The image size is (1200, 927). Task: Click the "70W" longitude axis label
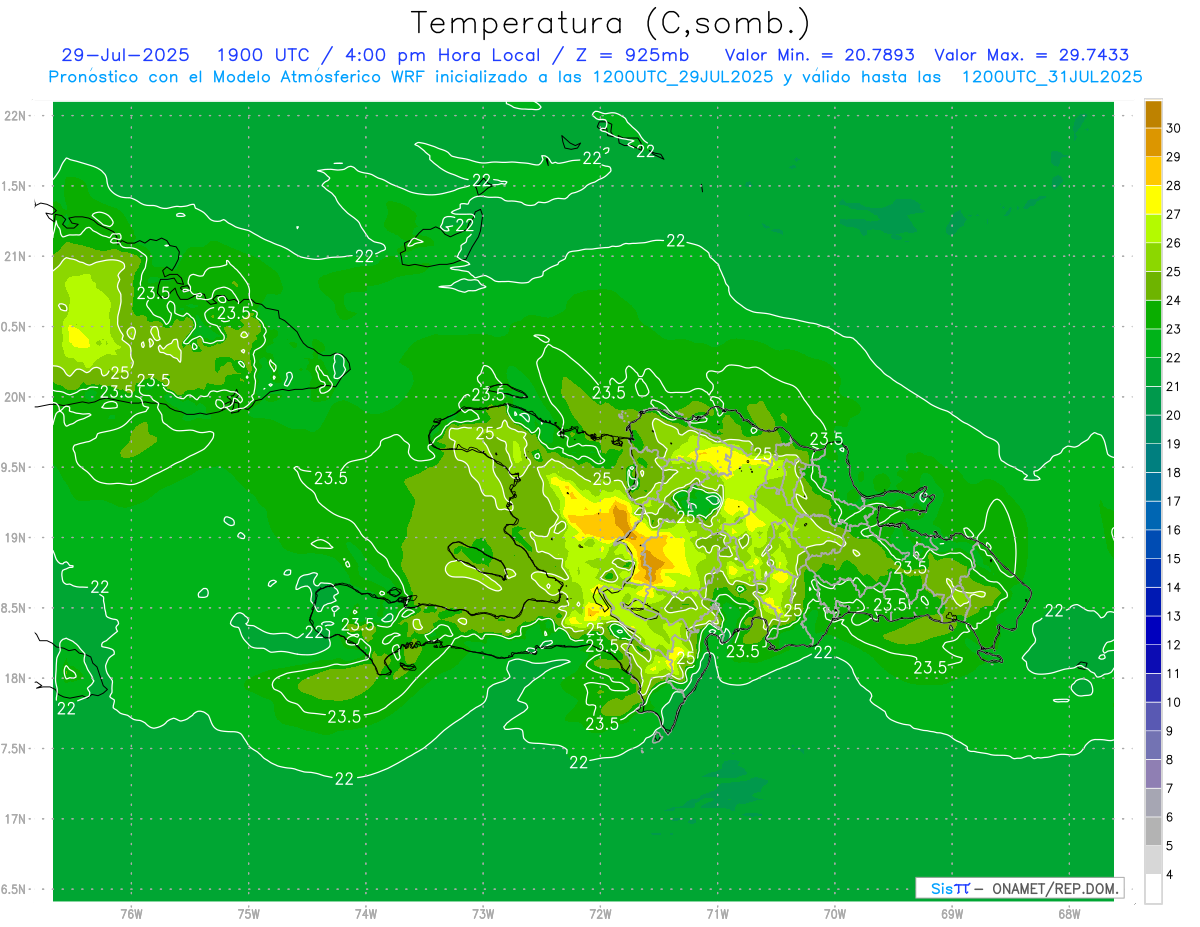coord(835,913)
